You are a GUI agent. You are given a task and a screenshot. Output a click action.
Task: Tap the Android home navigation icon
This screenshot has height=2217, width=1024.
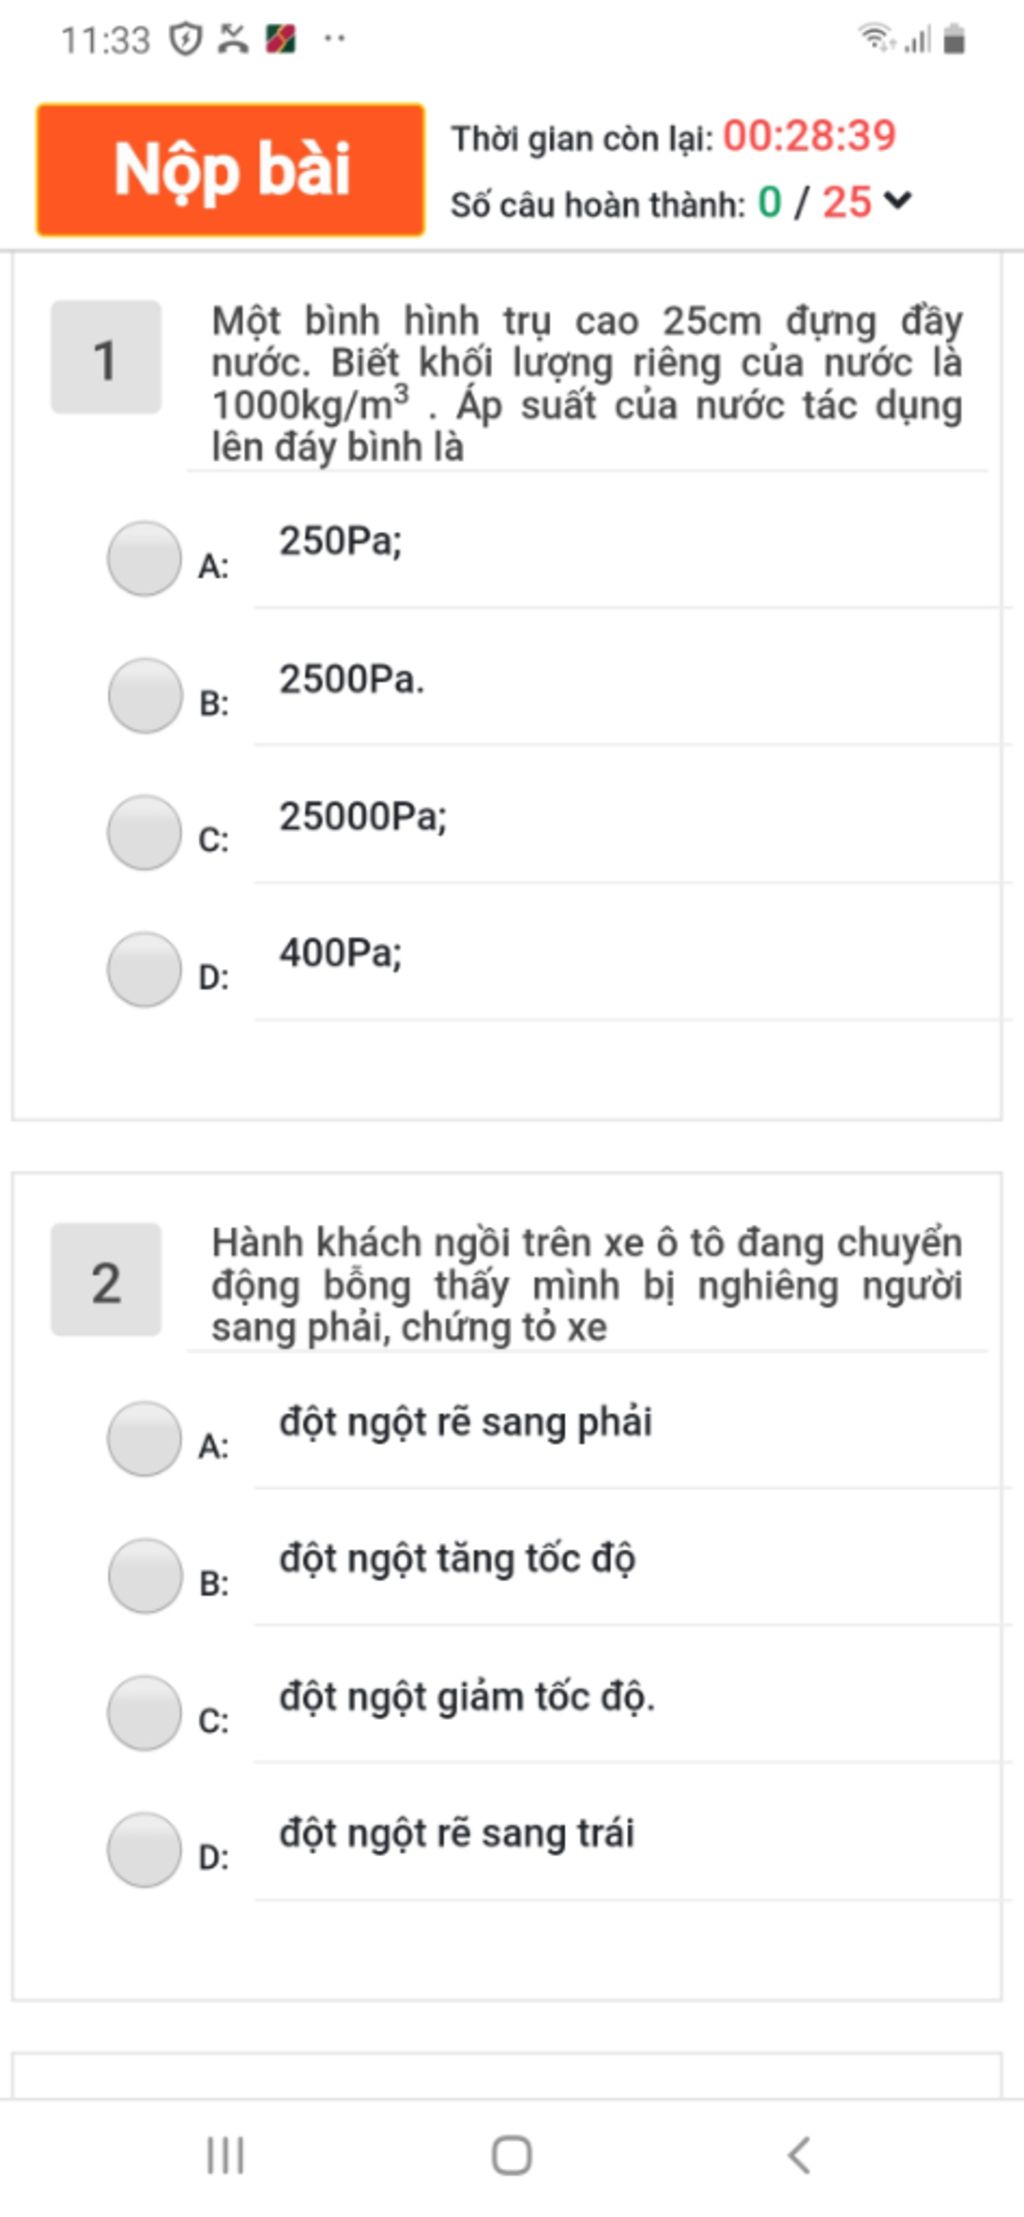click(x=511, y=2155)
